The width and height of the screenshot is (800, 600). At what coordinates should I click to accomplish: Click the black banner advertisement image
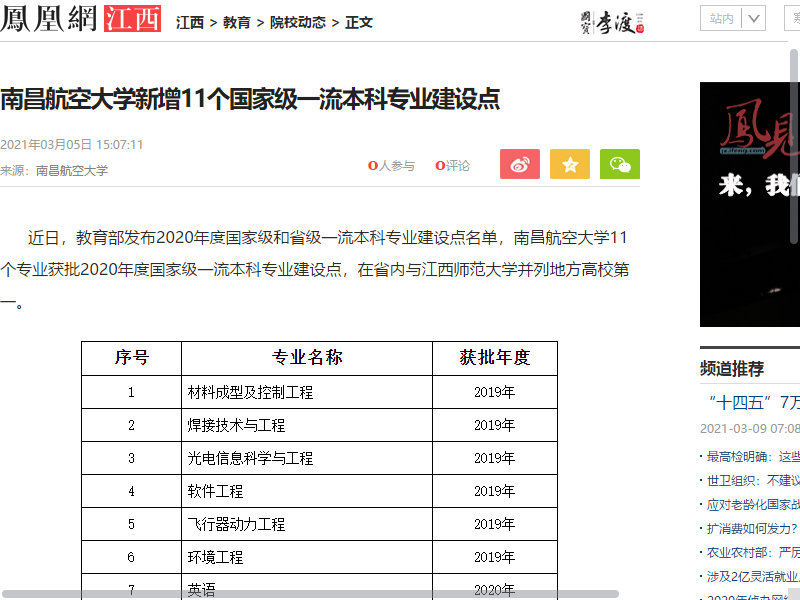click(750, 204)
